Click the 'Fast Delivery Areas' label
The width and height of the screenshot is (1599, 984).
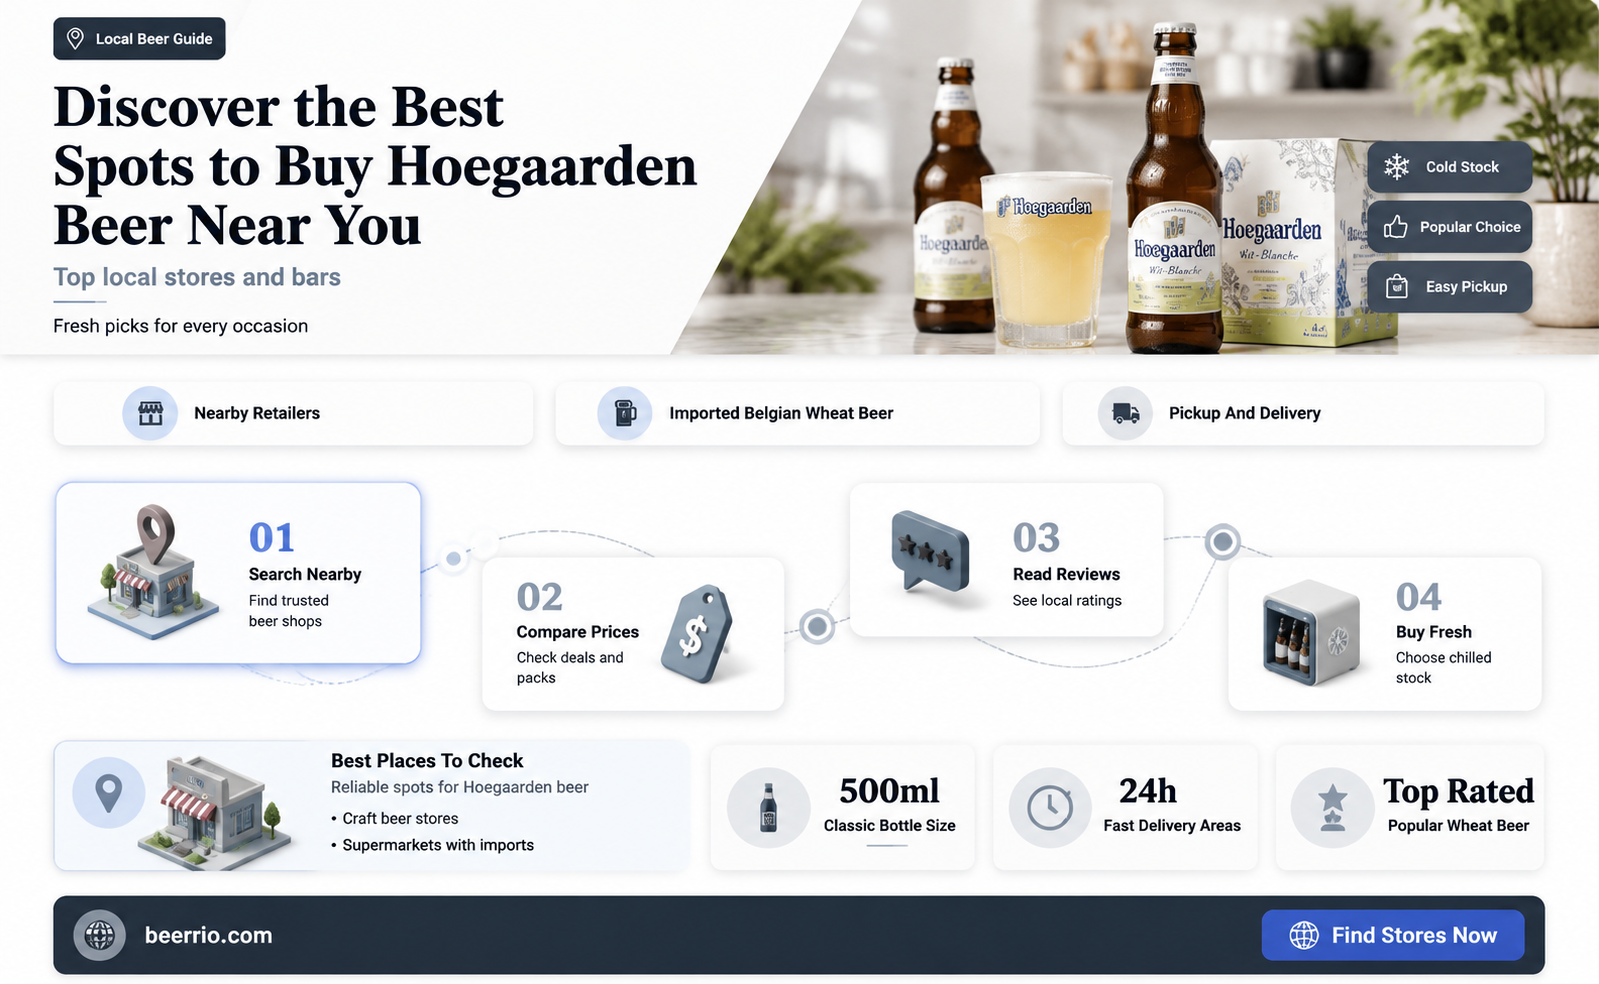(x=1172, y=826)
